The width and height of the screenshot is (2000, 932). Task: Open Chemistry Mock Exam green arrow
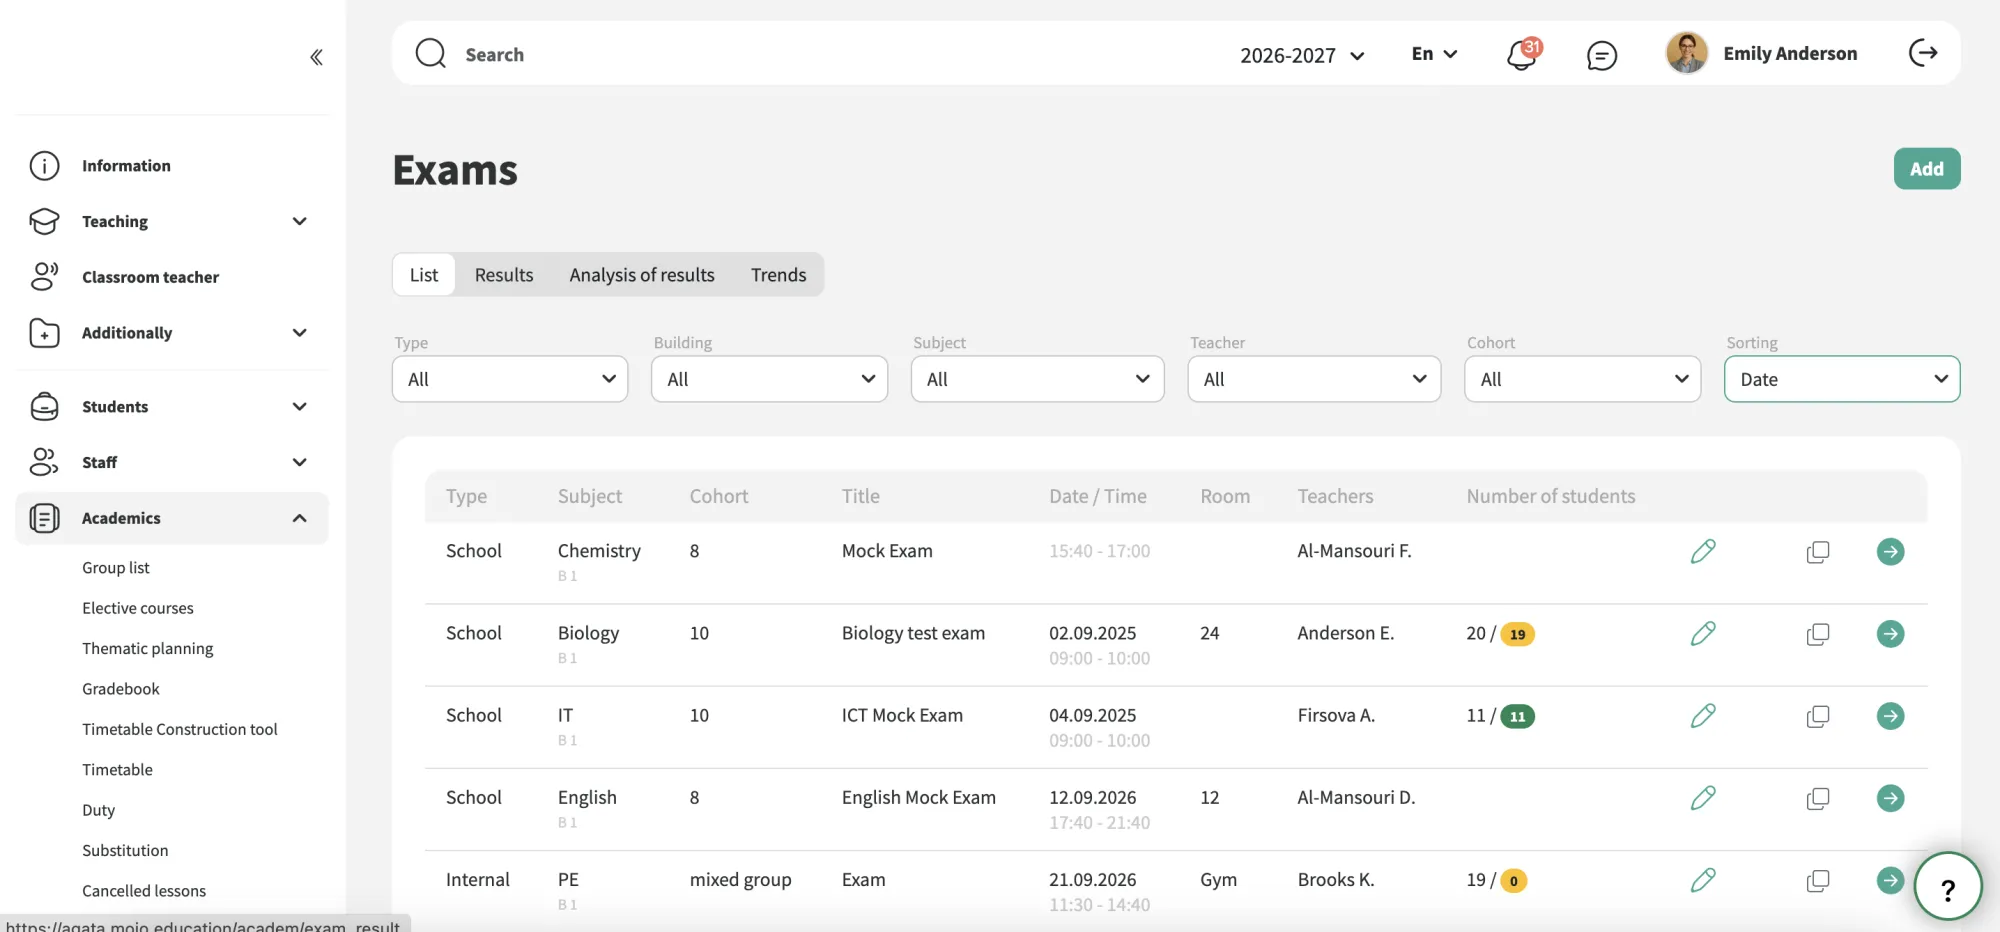pyautogui.click(x=1890, y=552)
